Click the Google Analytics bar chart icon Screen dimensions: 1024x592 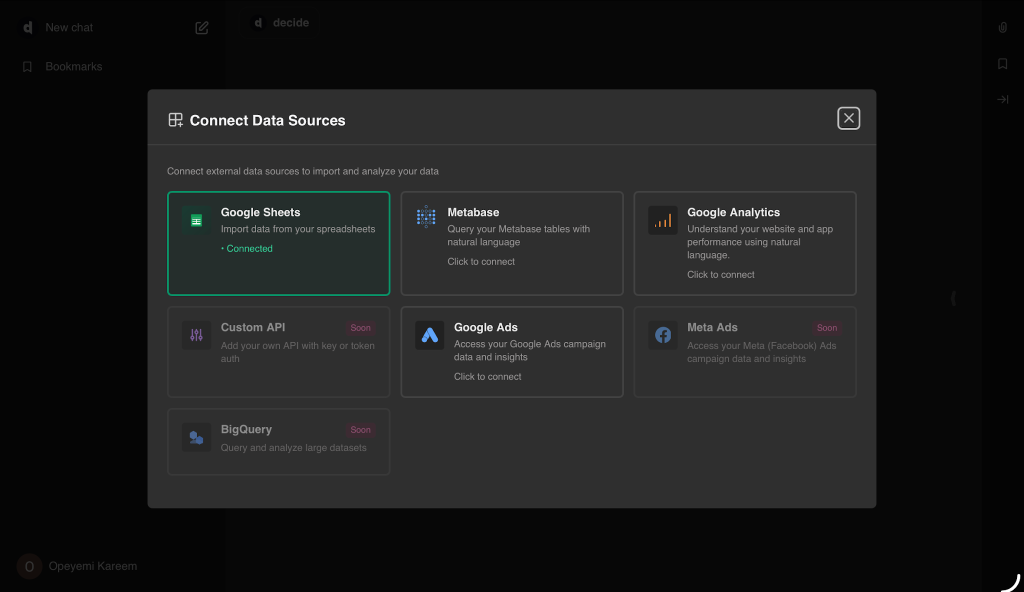(x=662, y=221)
